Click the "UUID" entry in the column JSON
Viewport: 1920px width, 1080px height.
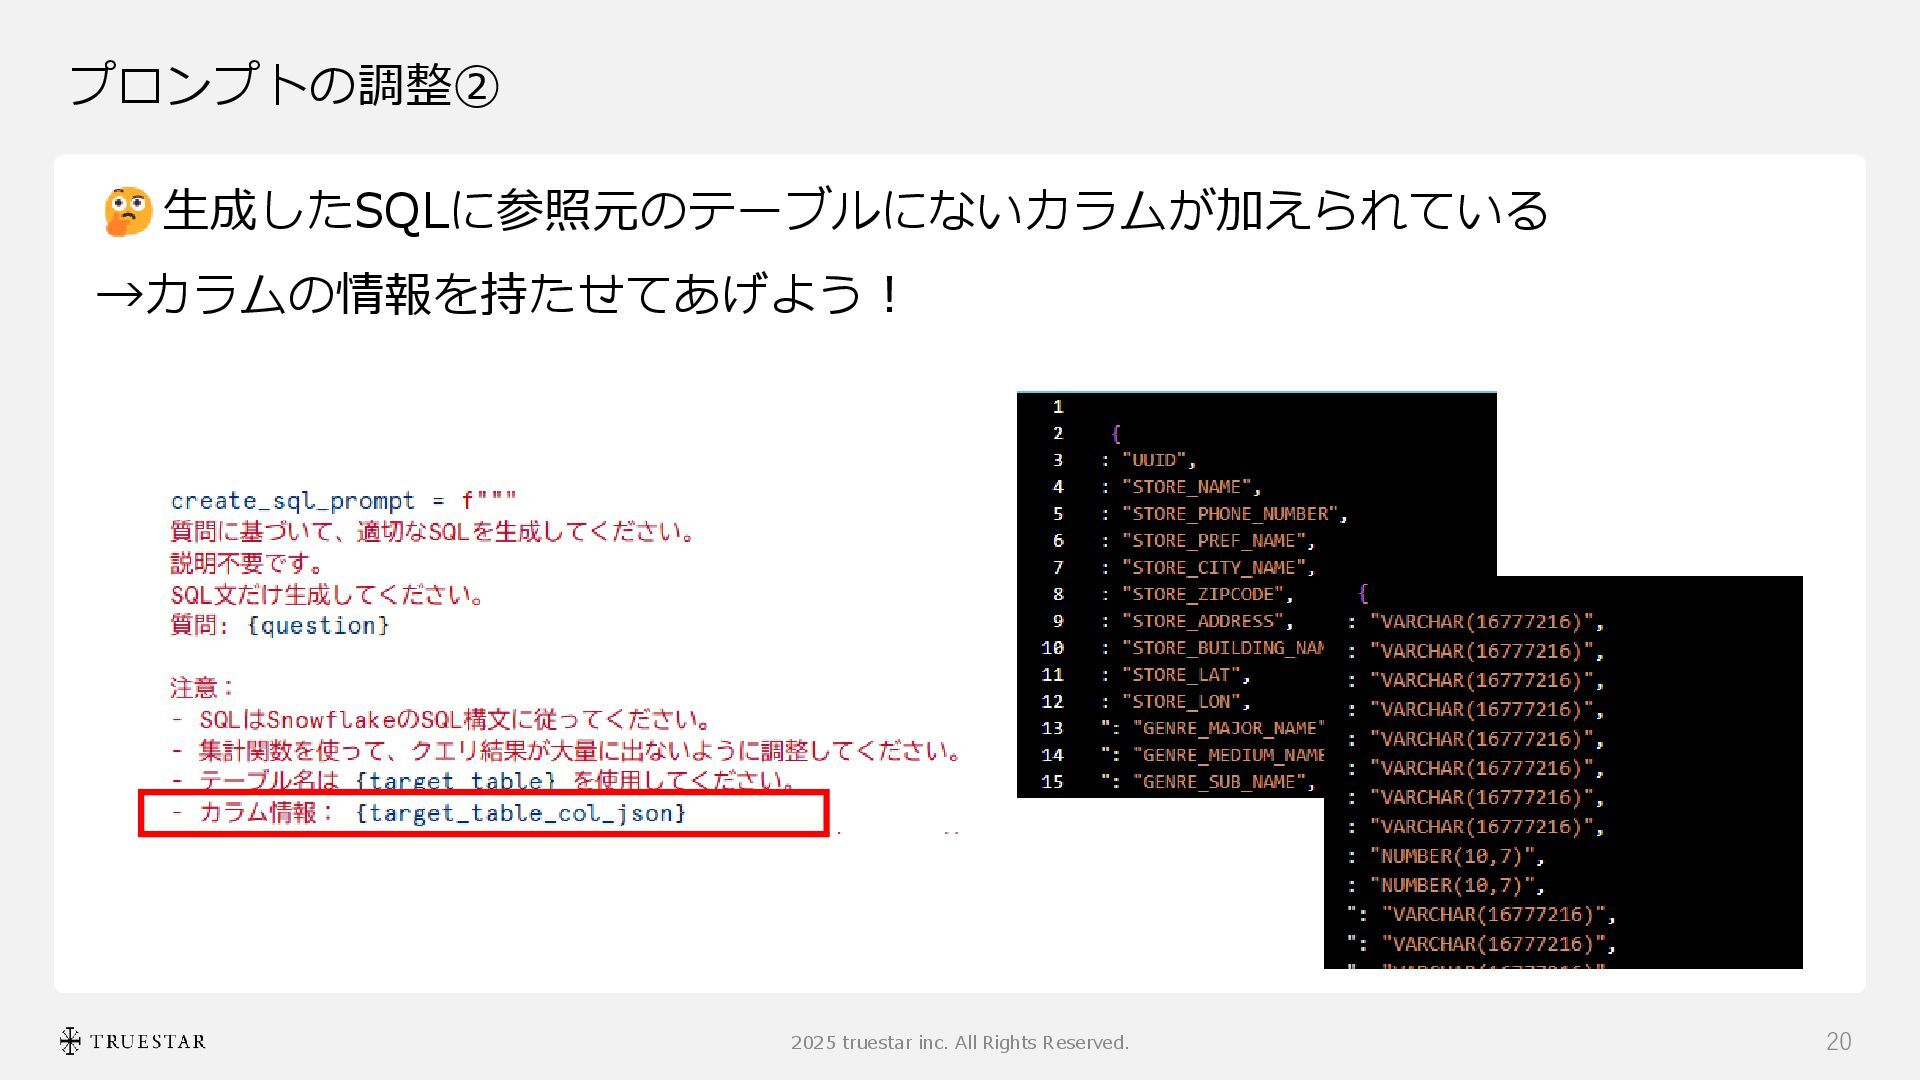point(1160,460)
